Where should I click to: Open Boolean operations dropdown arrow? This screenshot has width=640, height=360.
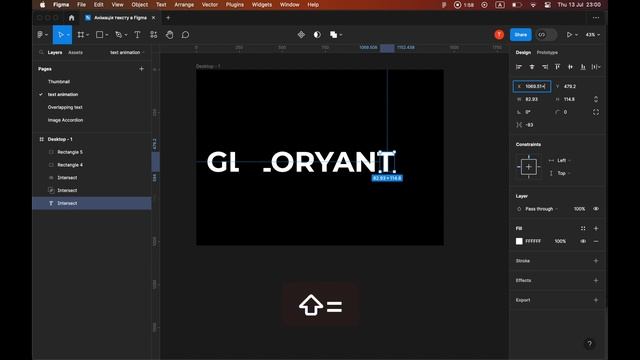(341, 35)
